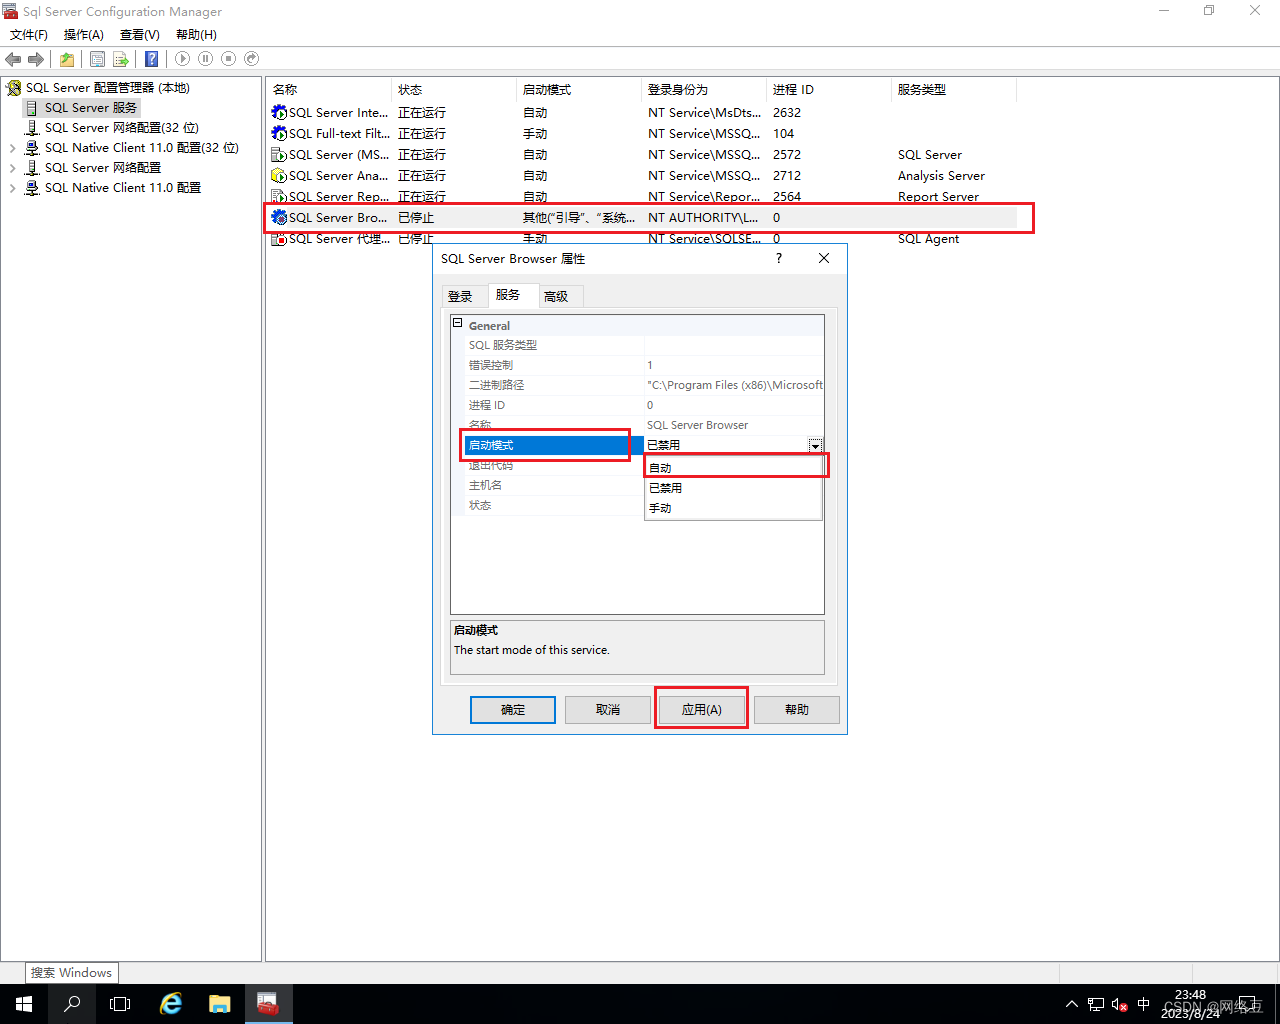
Task: Select the 二进制路径 property row
Action: pos(637,385)
